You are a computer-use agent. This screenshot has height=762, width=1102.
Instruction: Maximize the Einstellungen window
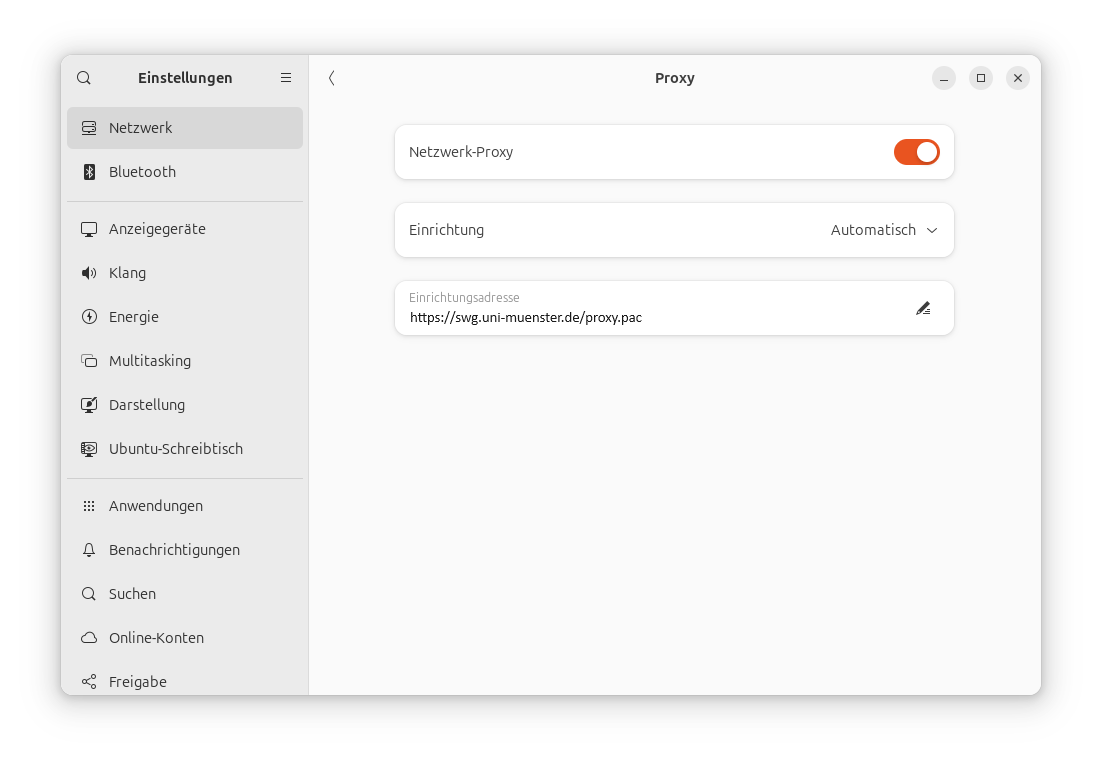981,78
